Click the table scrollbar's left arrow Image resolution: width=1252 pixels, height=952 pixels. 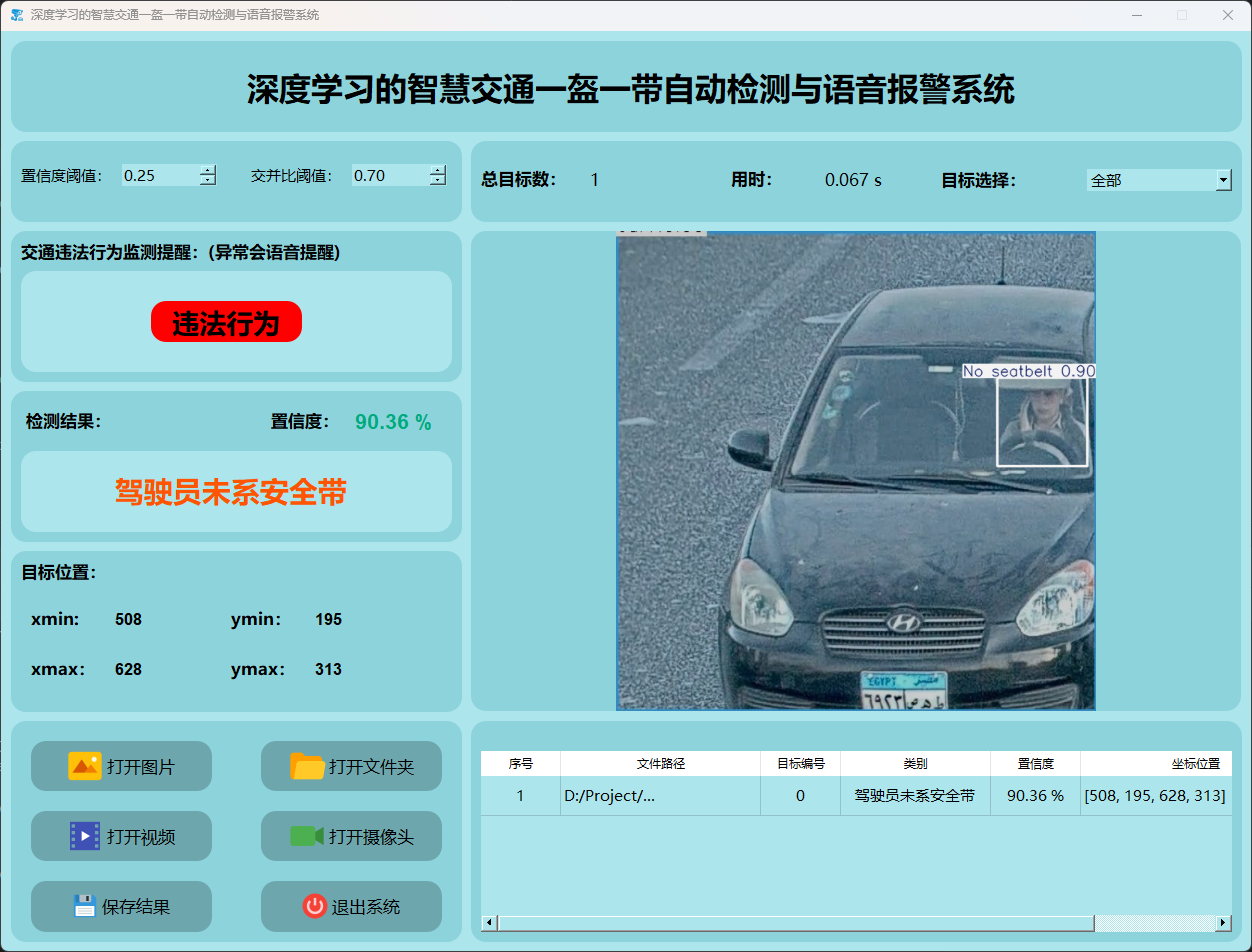click(489, 922)
